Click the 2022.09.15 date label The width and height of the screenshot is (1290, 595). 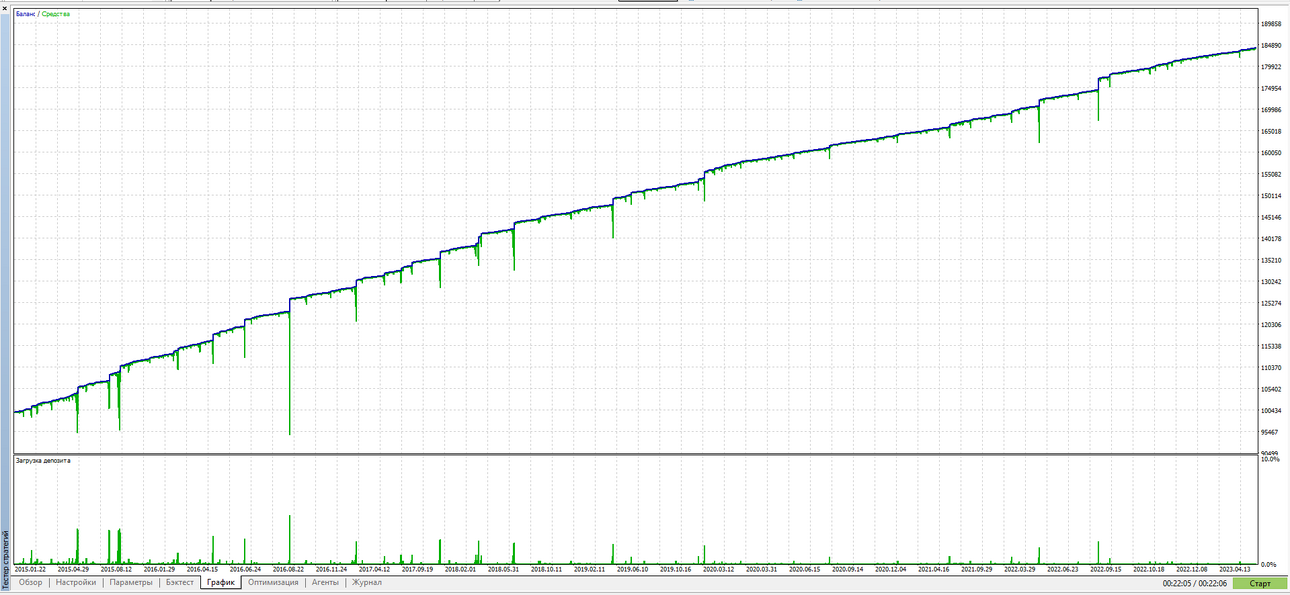tap(1105, 569)
